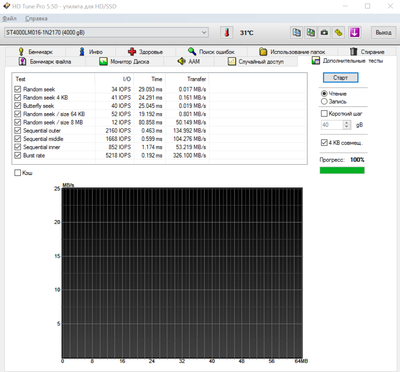Select the Запись radio button
Screen dimensions: 400x372
(x=324, y=101)
